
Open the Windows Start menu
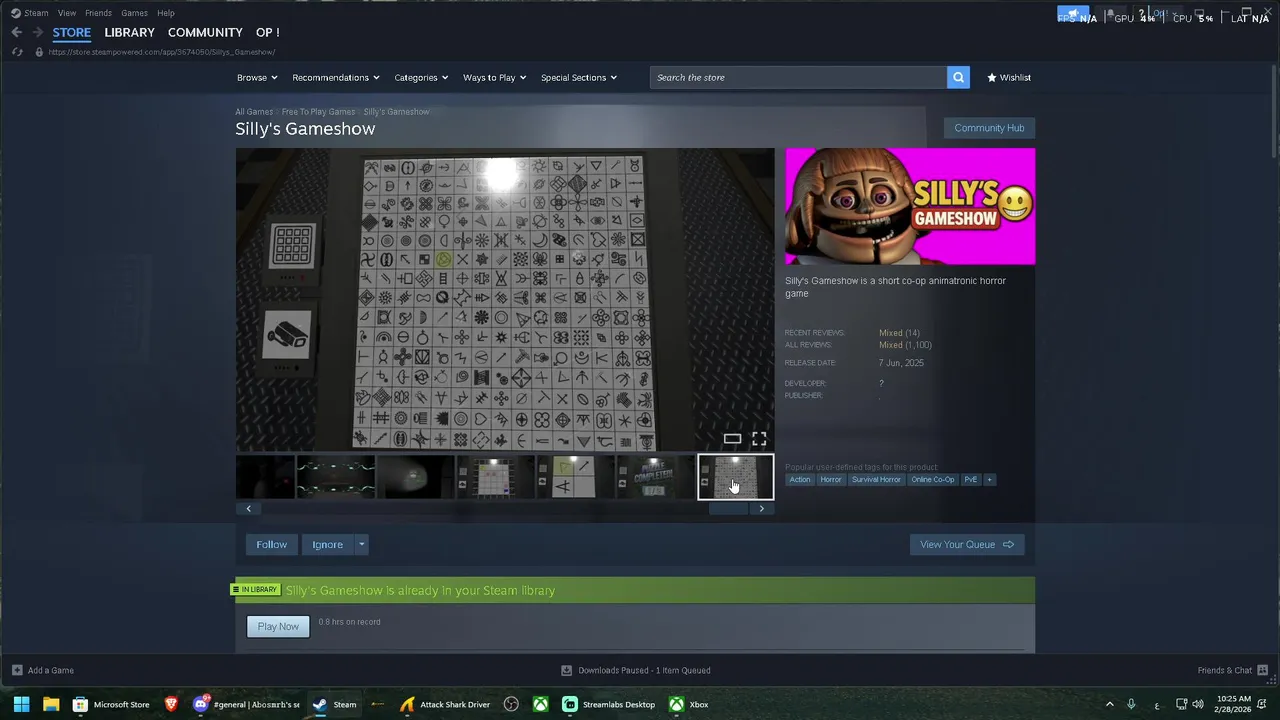(x=21, y=704)
